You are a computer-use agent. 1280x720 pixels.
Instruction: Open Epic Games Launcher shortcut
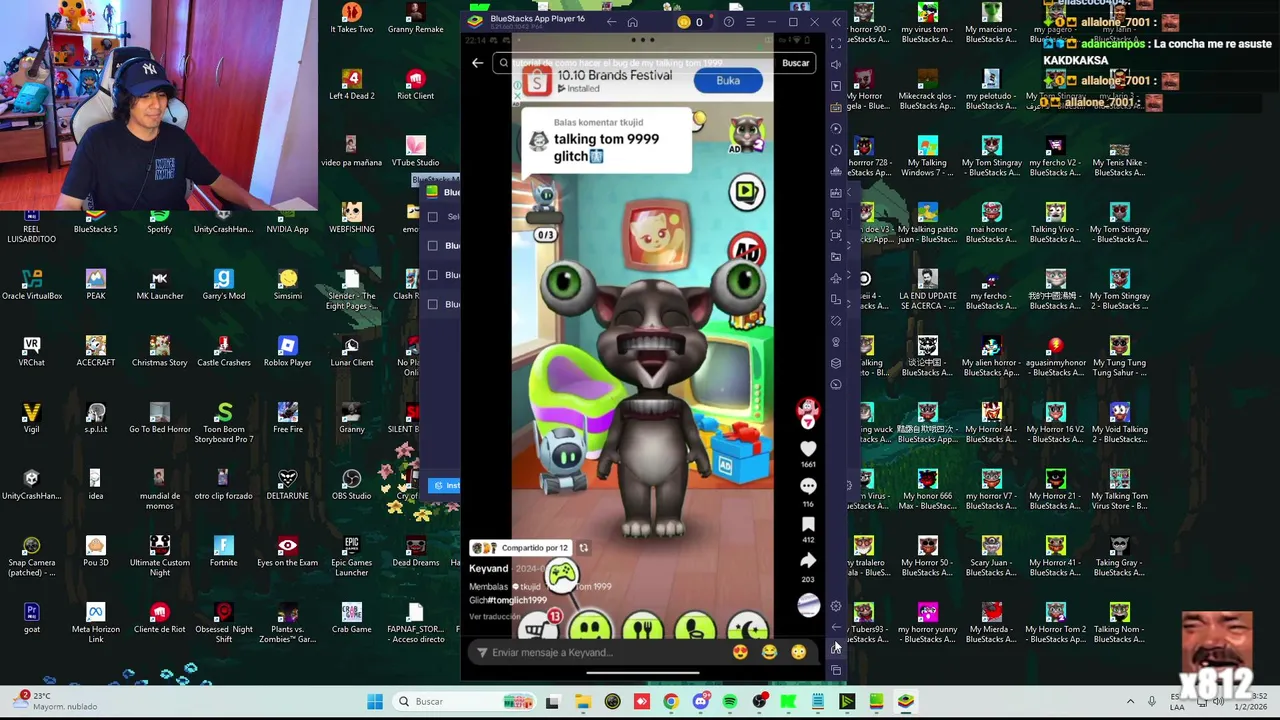[352, 557]
